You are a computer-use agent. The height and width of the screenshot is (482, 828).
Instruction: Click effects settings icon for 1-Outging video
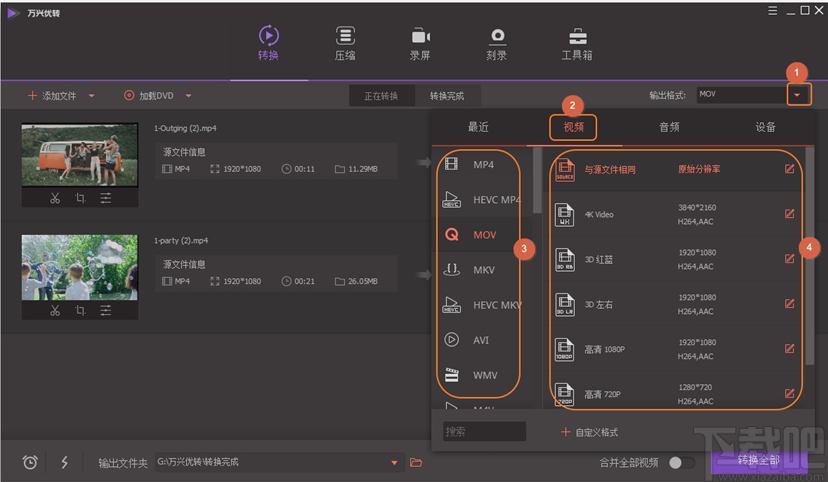point(106,198)
